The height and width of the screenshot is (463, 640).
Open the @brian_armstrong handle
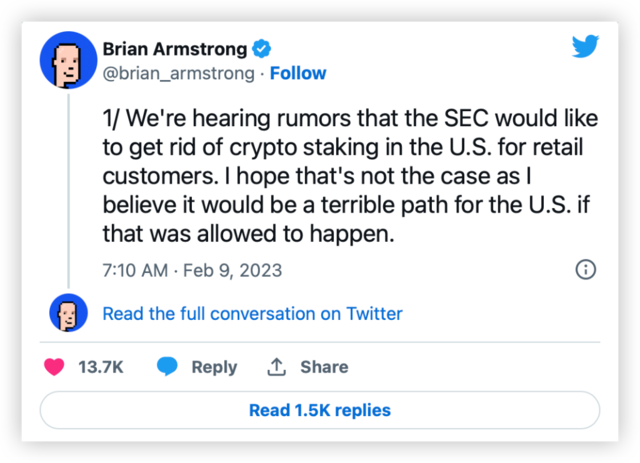pyautogui.click(x=179, y=73)
